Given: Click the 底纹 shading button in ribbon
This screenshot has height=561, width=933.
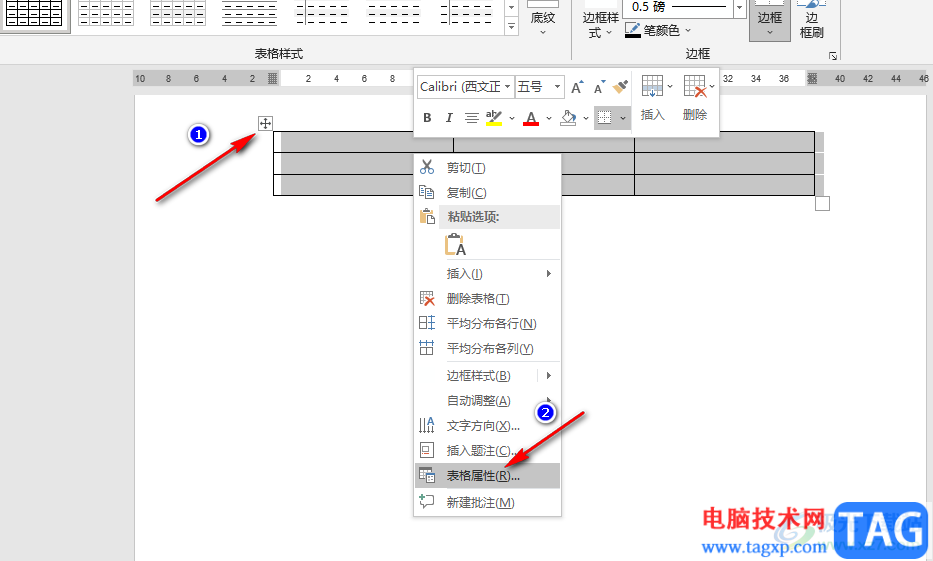Looking at the screenshot, I should point(543,18).
